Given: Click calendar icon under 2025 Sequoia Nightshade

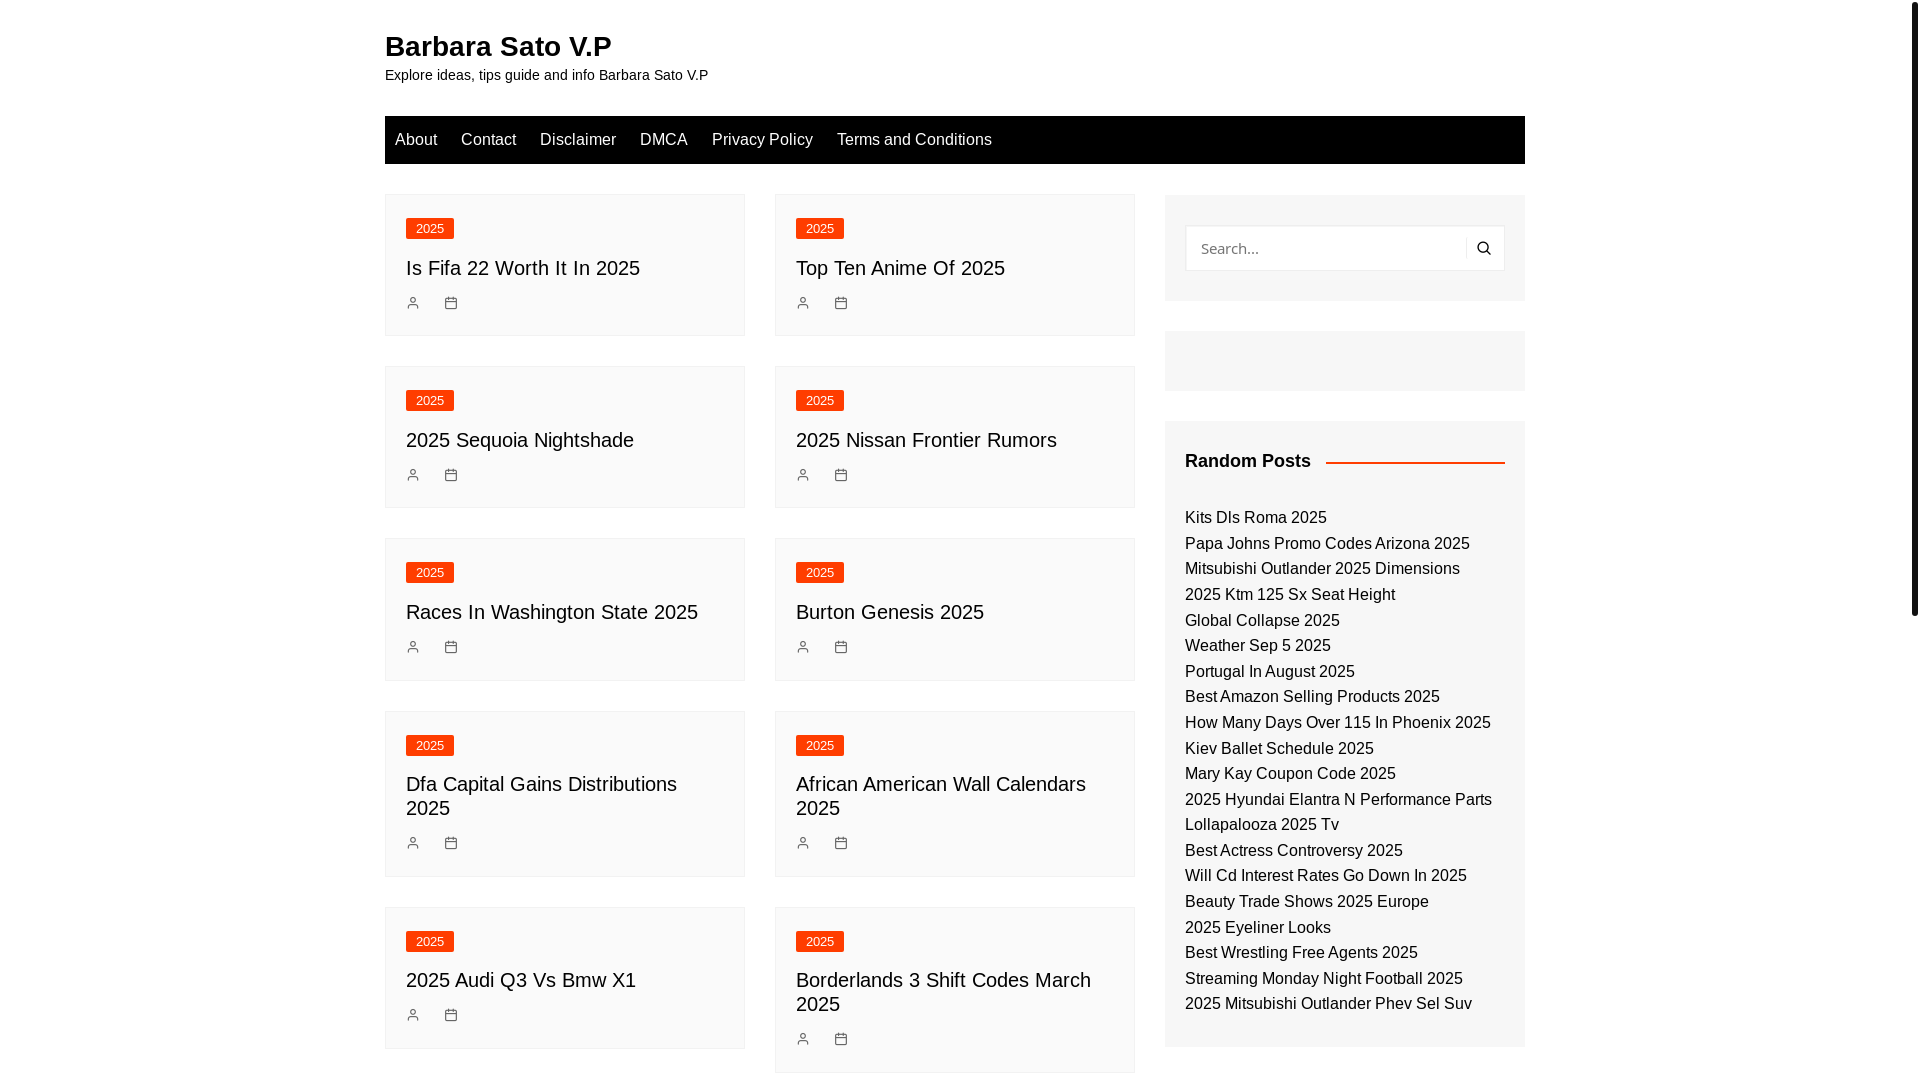Looking at the screenshot, I should 451,475.
